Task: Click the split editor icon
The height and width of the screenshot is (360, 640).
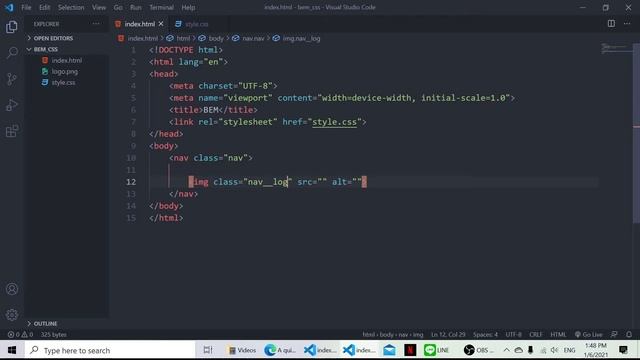Action: [611, 24]
